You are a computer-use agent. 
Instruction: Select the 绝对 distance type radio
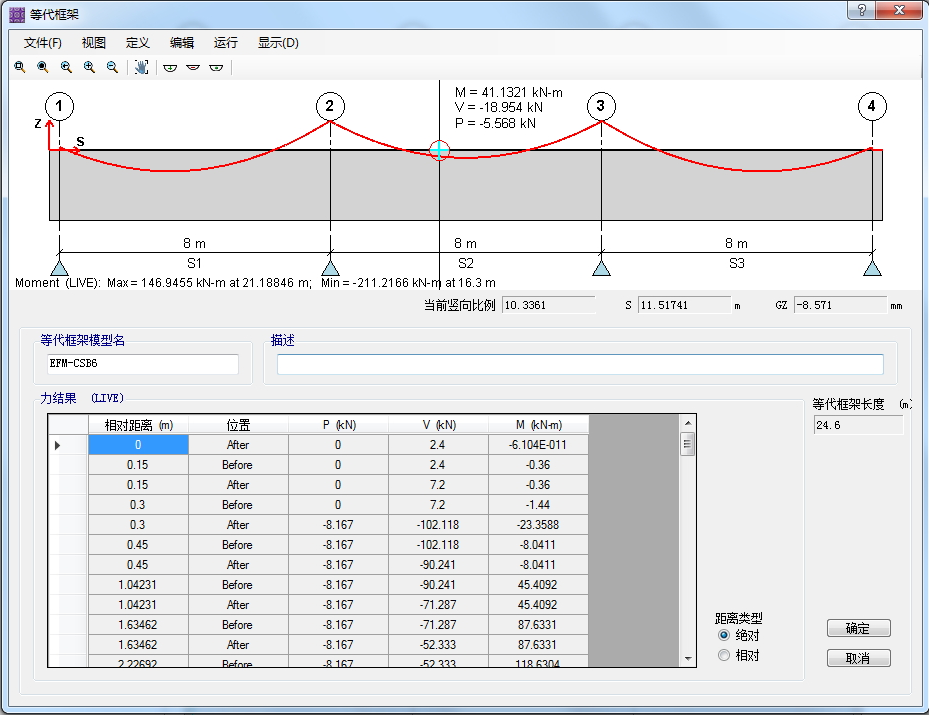point(723,635)
